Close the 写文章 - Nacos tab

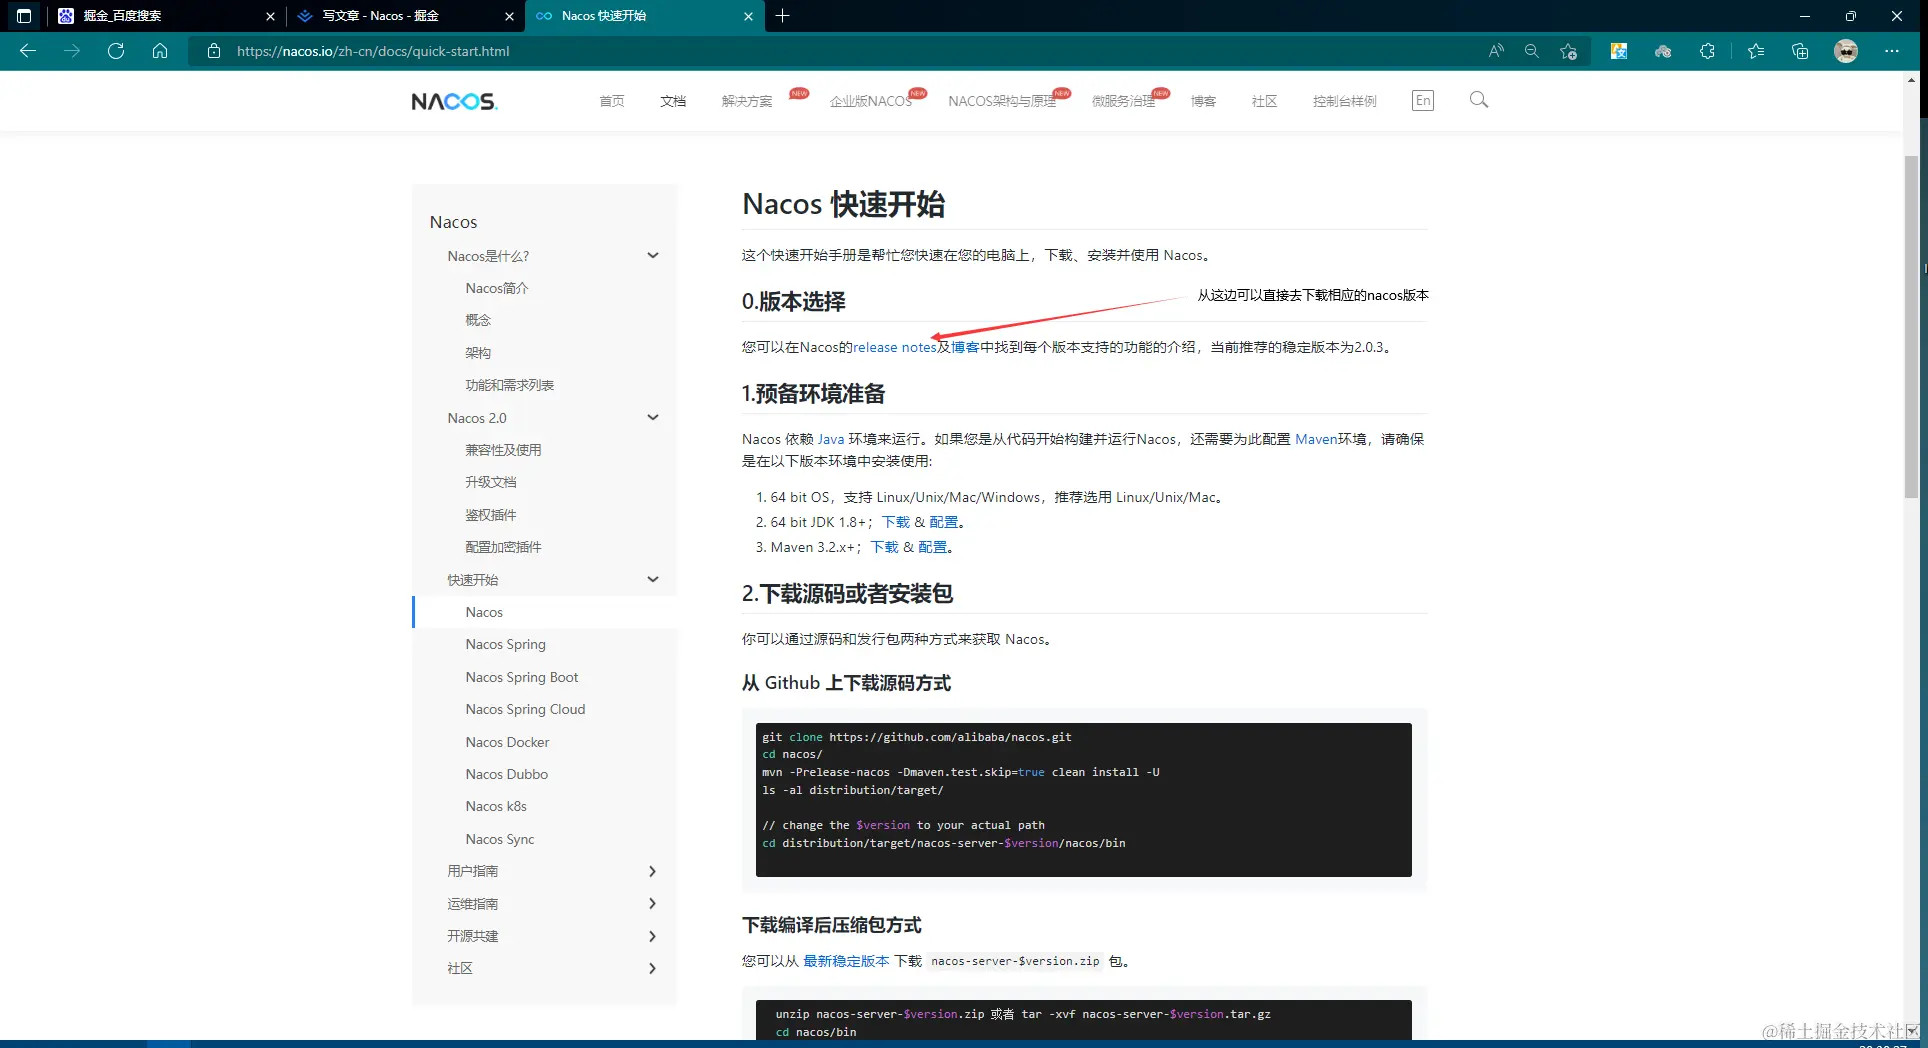click(509, 16)
